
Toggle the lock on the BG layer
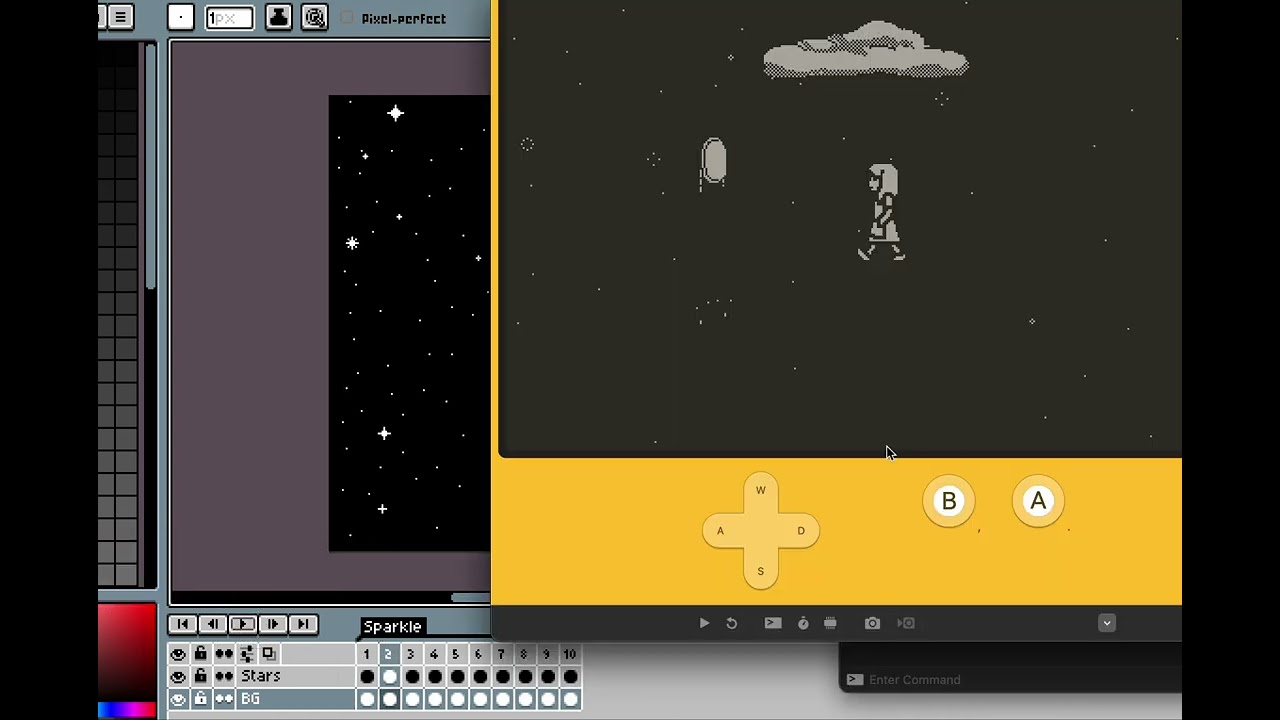[201, 699]
